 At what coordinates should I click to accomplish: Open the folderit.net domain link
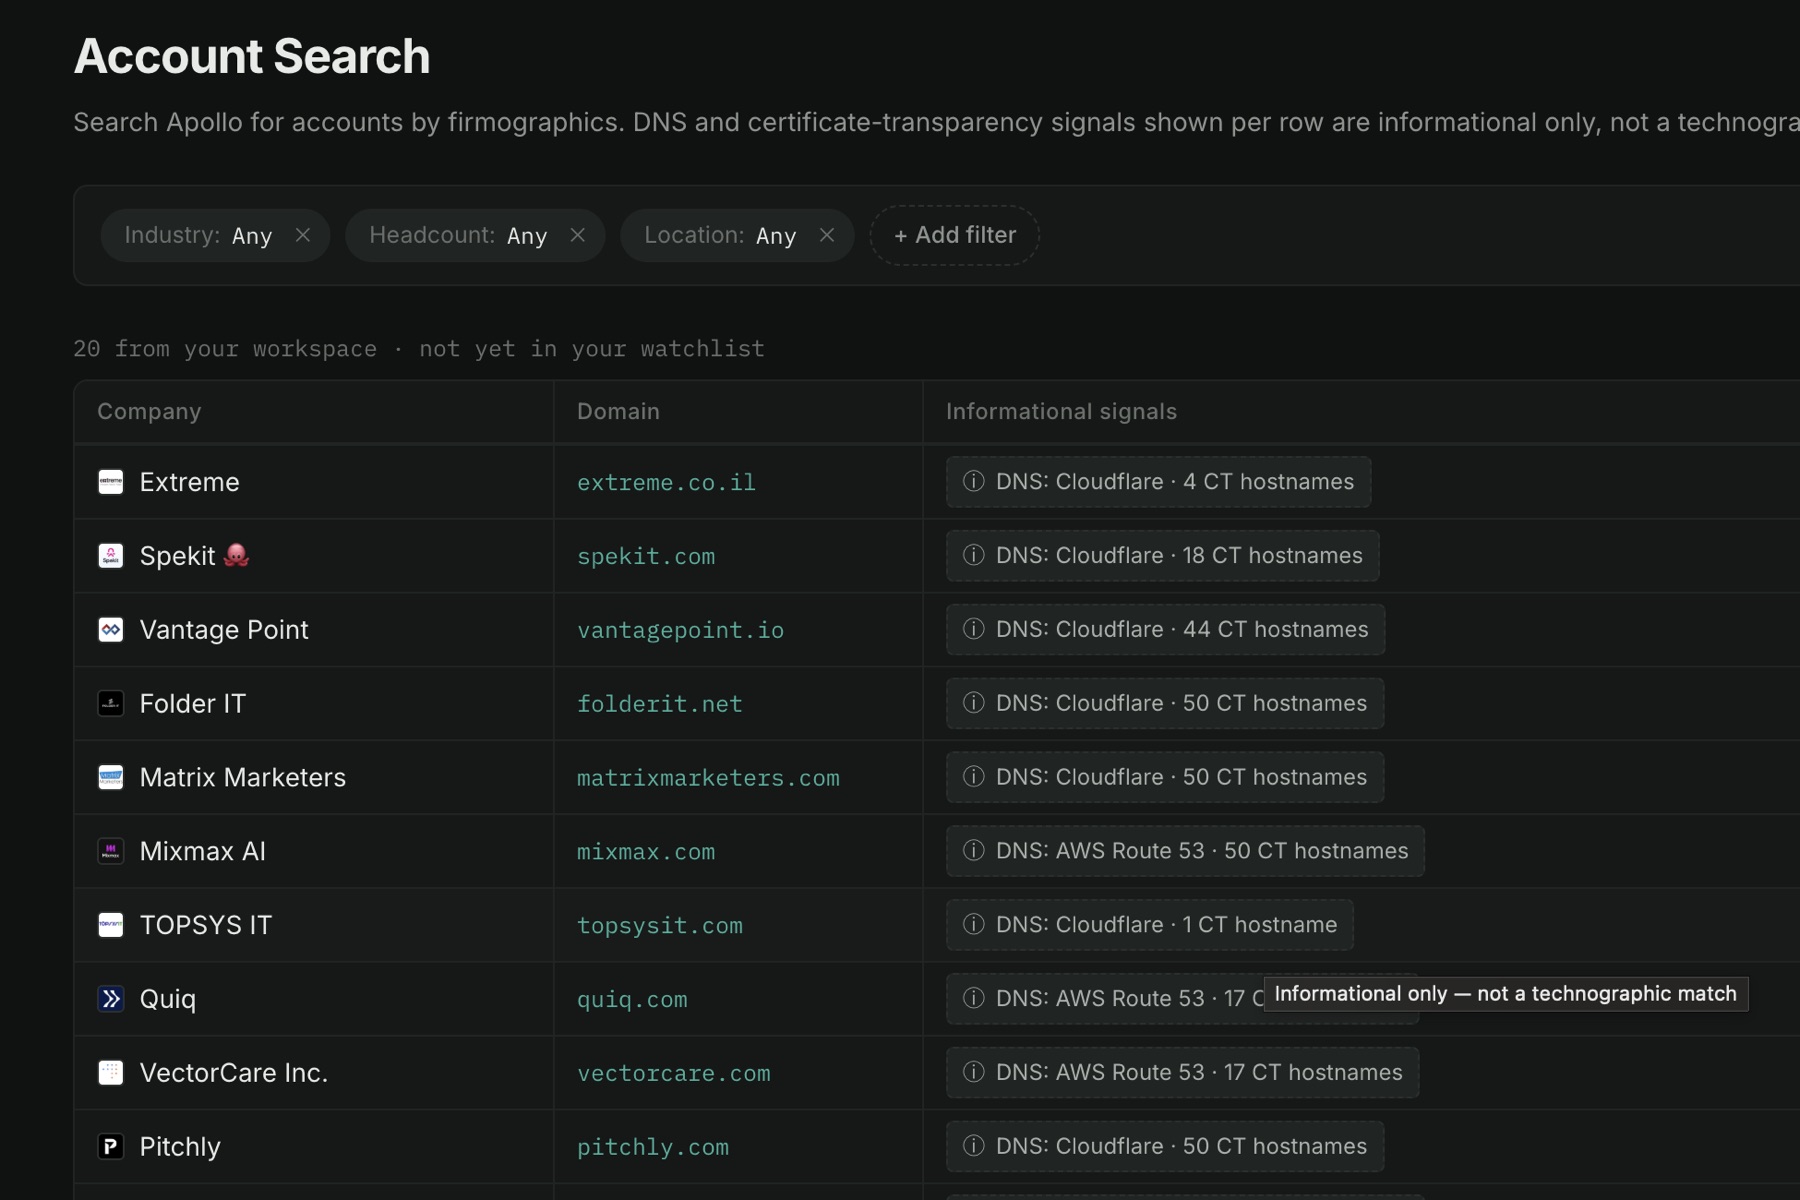(660, 705)
